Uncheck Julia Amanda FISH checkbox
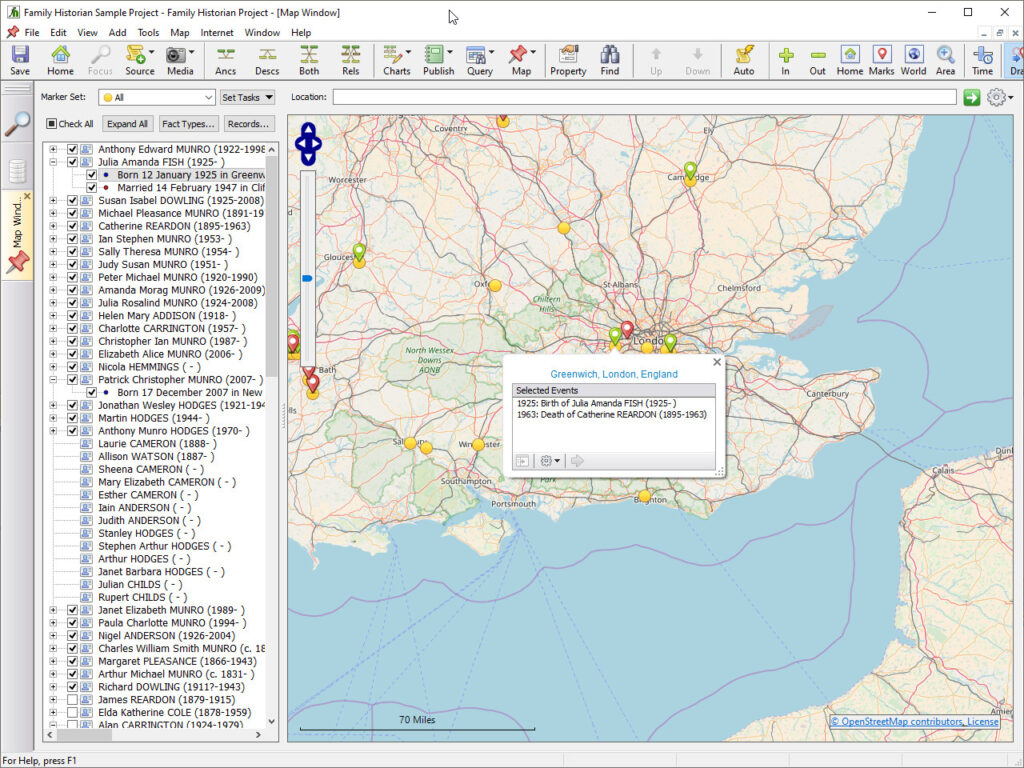 tap(72, 162)
